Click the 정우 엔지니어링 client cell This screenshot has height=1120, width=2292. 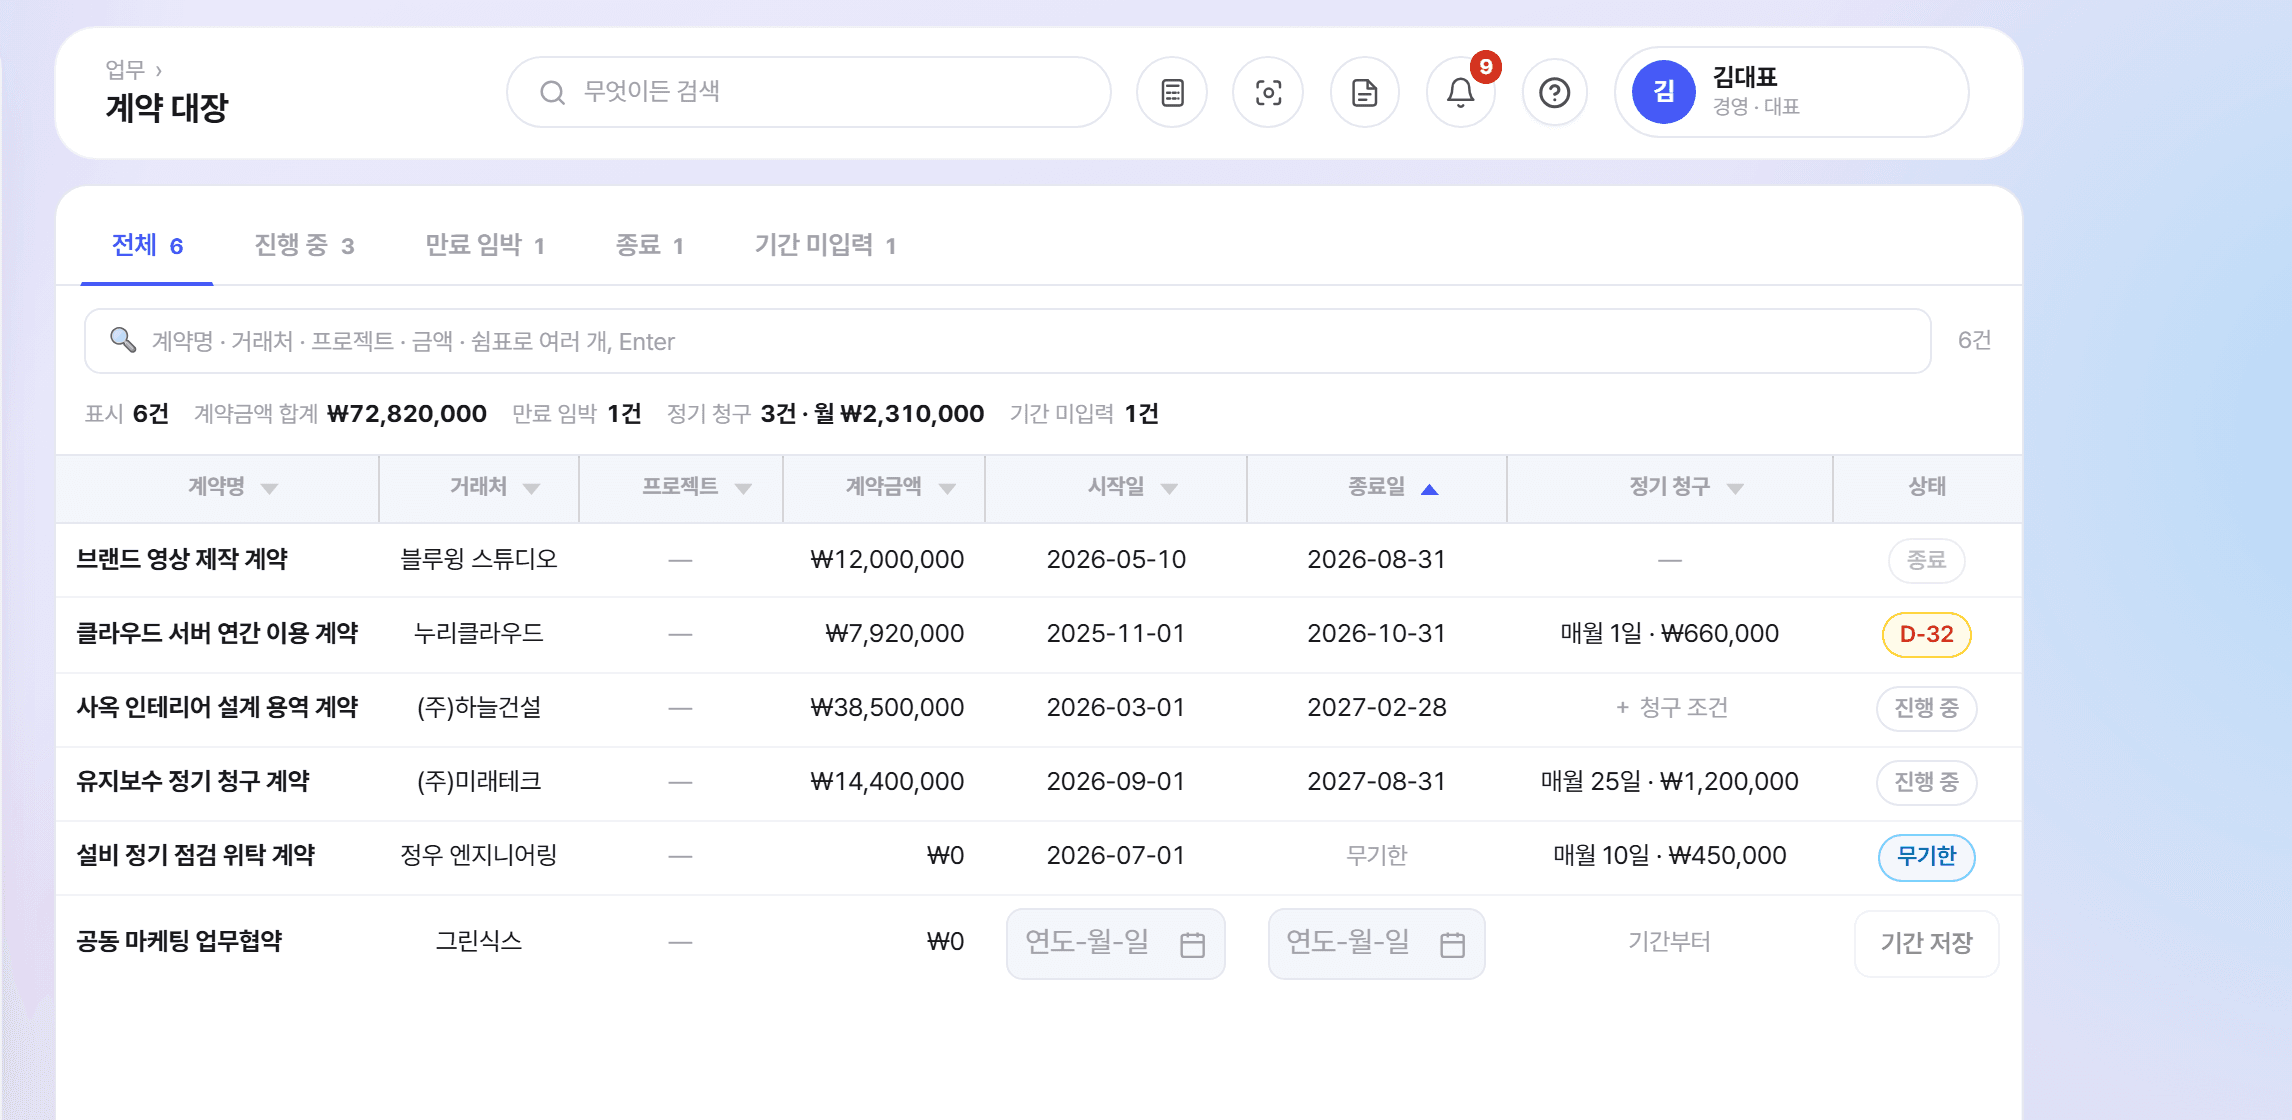click(x=479, y=856)
